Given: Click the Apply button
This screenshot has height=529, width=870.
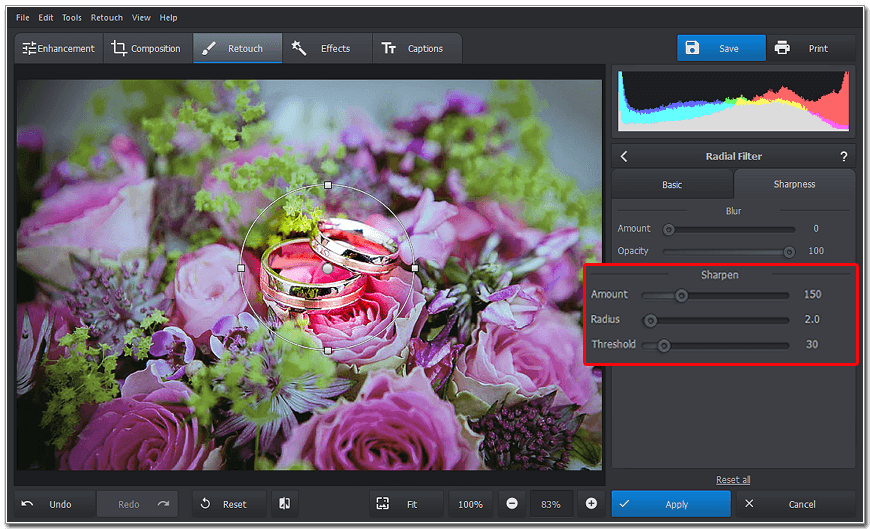Looking at the screenshot, I should point(671,504).
